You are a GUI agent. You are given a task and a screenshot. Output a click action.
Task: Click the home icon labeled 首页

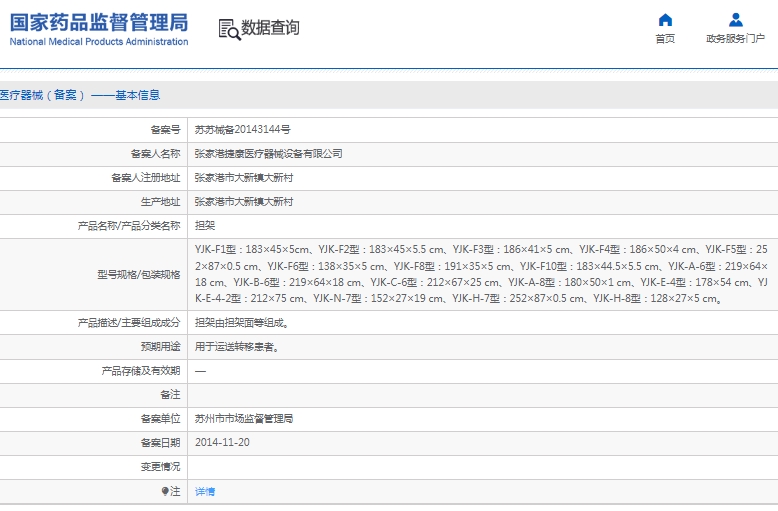(x=665, y=20)
